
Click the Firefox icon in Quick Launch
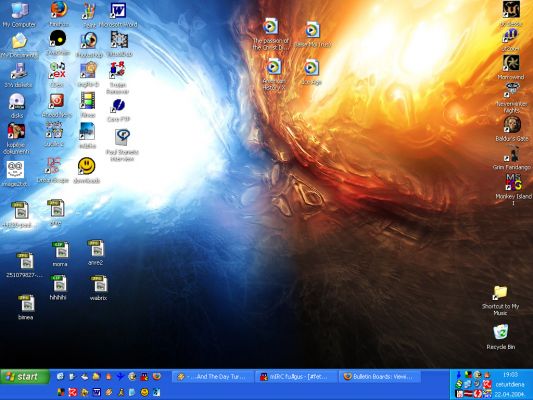156,377
